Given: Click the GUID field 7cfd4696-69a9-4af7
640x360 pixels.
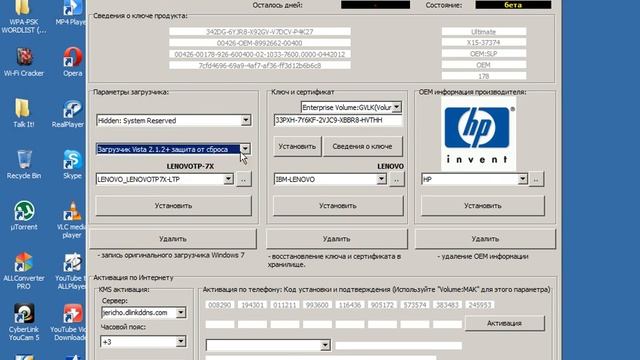Looking at the screenshot, I should [x=260, y=65].
